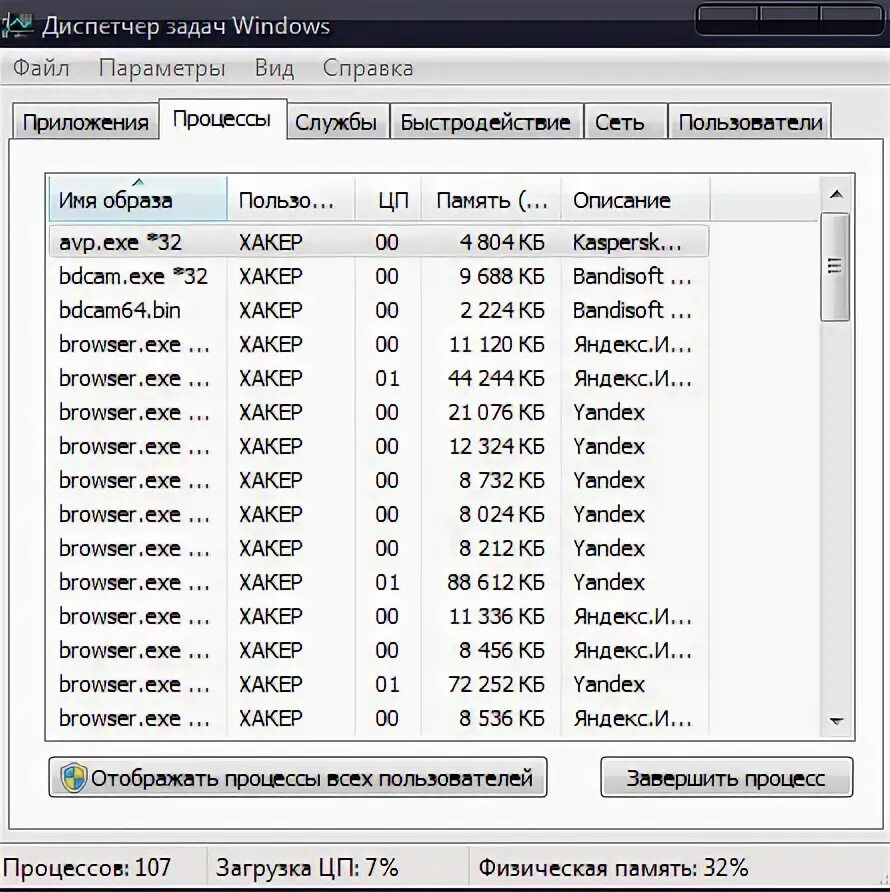This screenshot has width=890, height=892.
Task: Click the scrollbar down arrow
Action: click(x=836, y=721)
